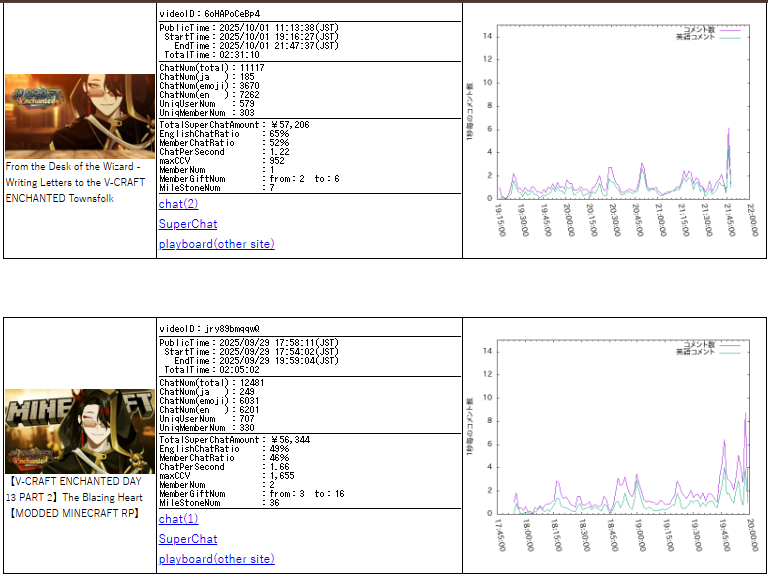Open playboard link for video 6oHAPoCeBp4
The height and width of the screenshot is (586, 768).
216,244
